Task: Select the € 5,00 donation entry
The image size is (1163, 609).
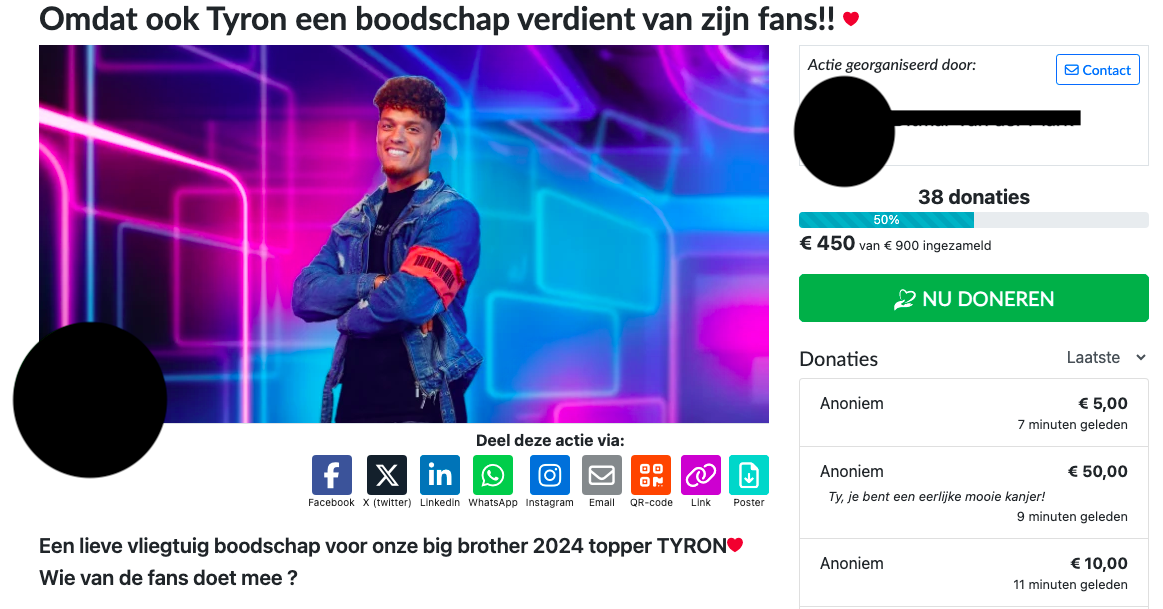Action: [973, 413]
